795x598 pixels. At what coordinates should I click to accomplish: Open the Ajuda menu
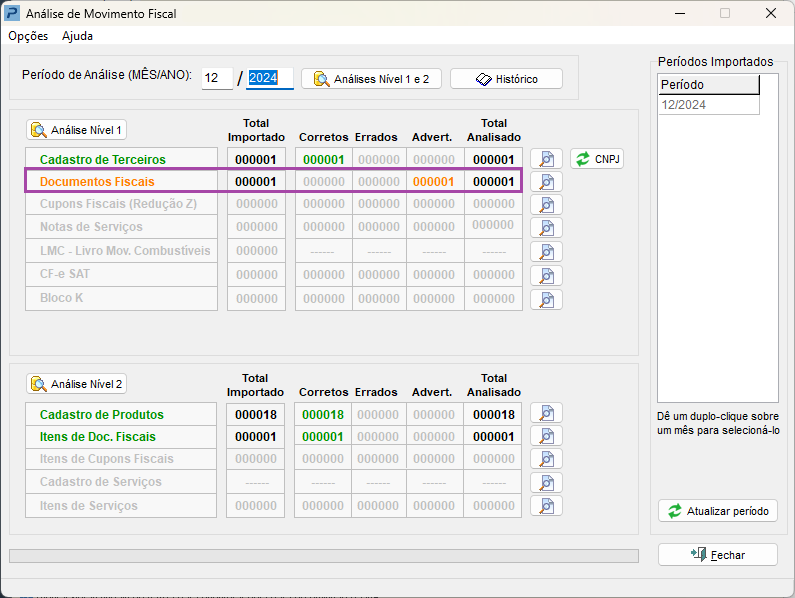tap(77, 36)
